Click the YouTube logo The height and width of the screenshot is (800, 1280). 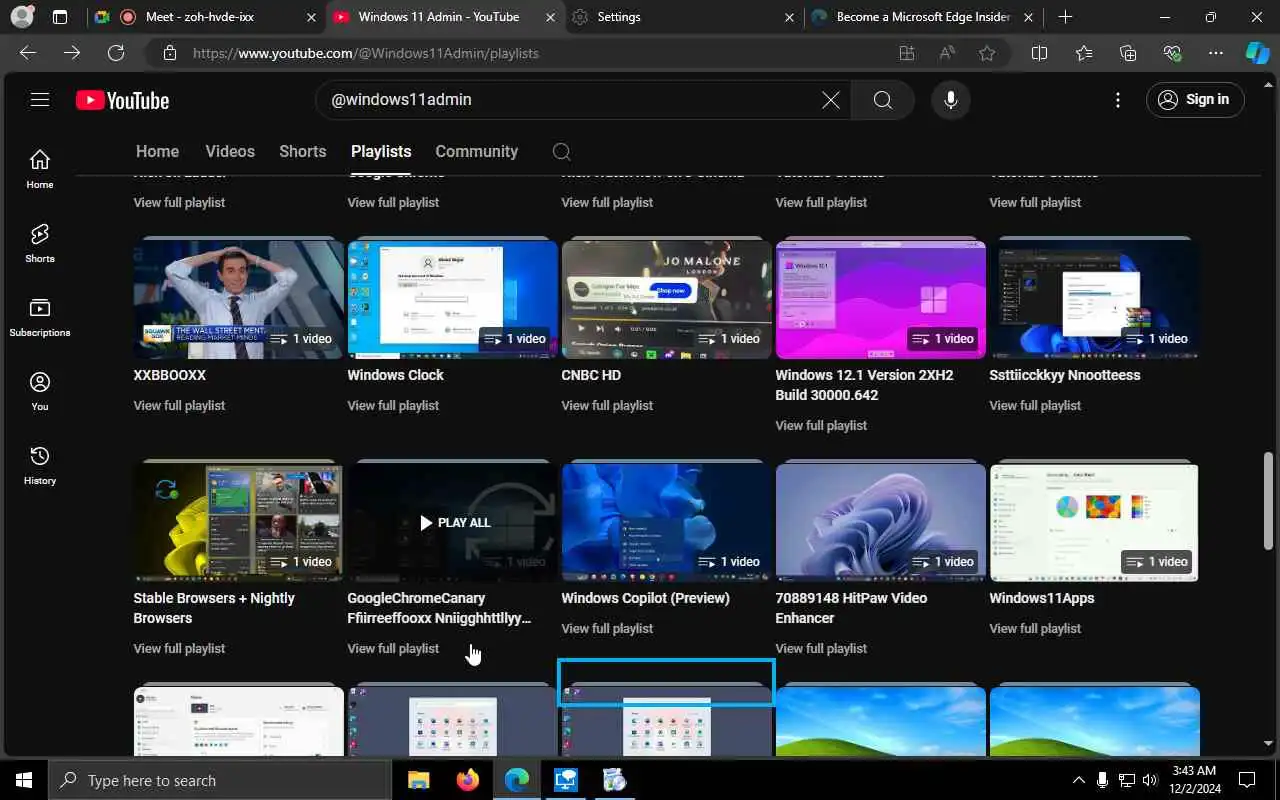click(122, 100)
